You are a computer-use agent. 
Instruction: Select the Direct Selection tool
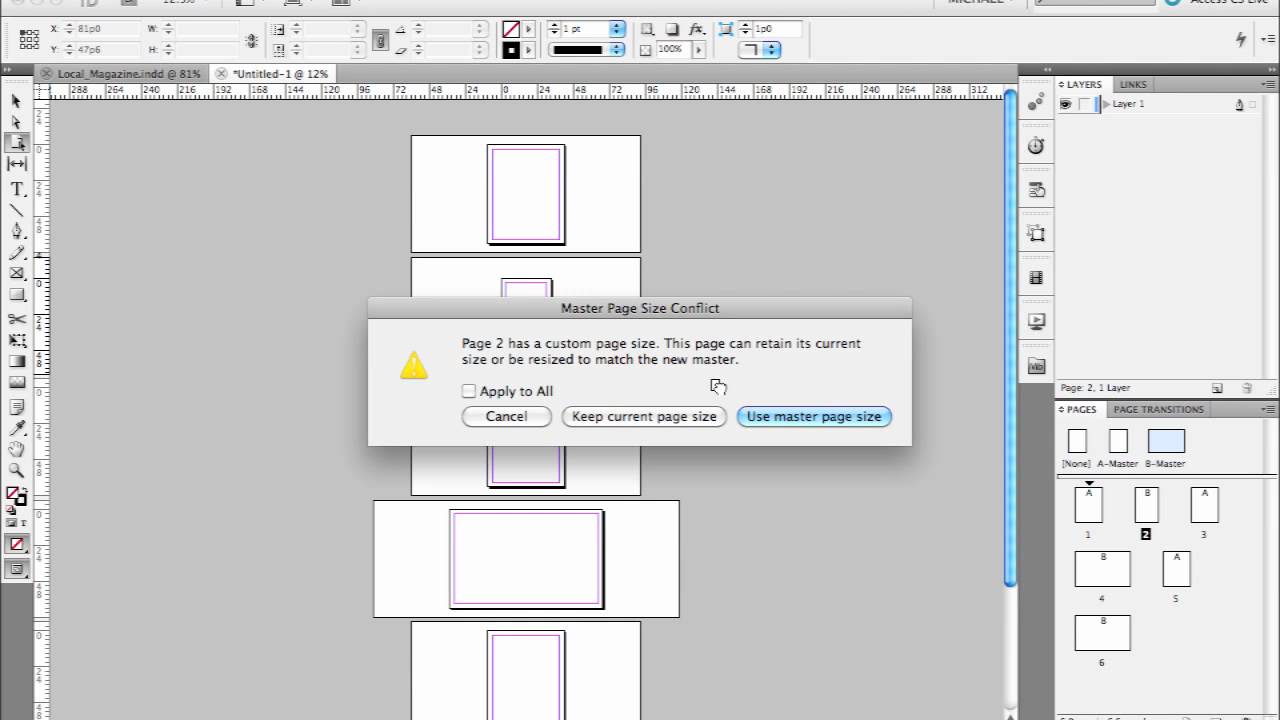click(16, 122)
